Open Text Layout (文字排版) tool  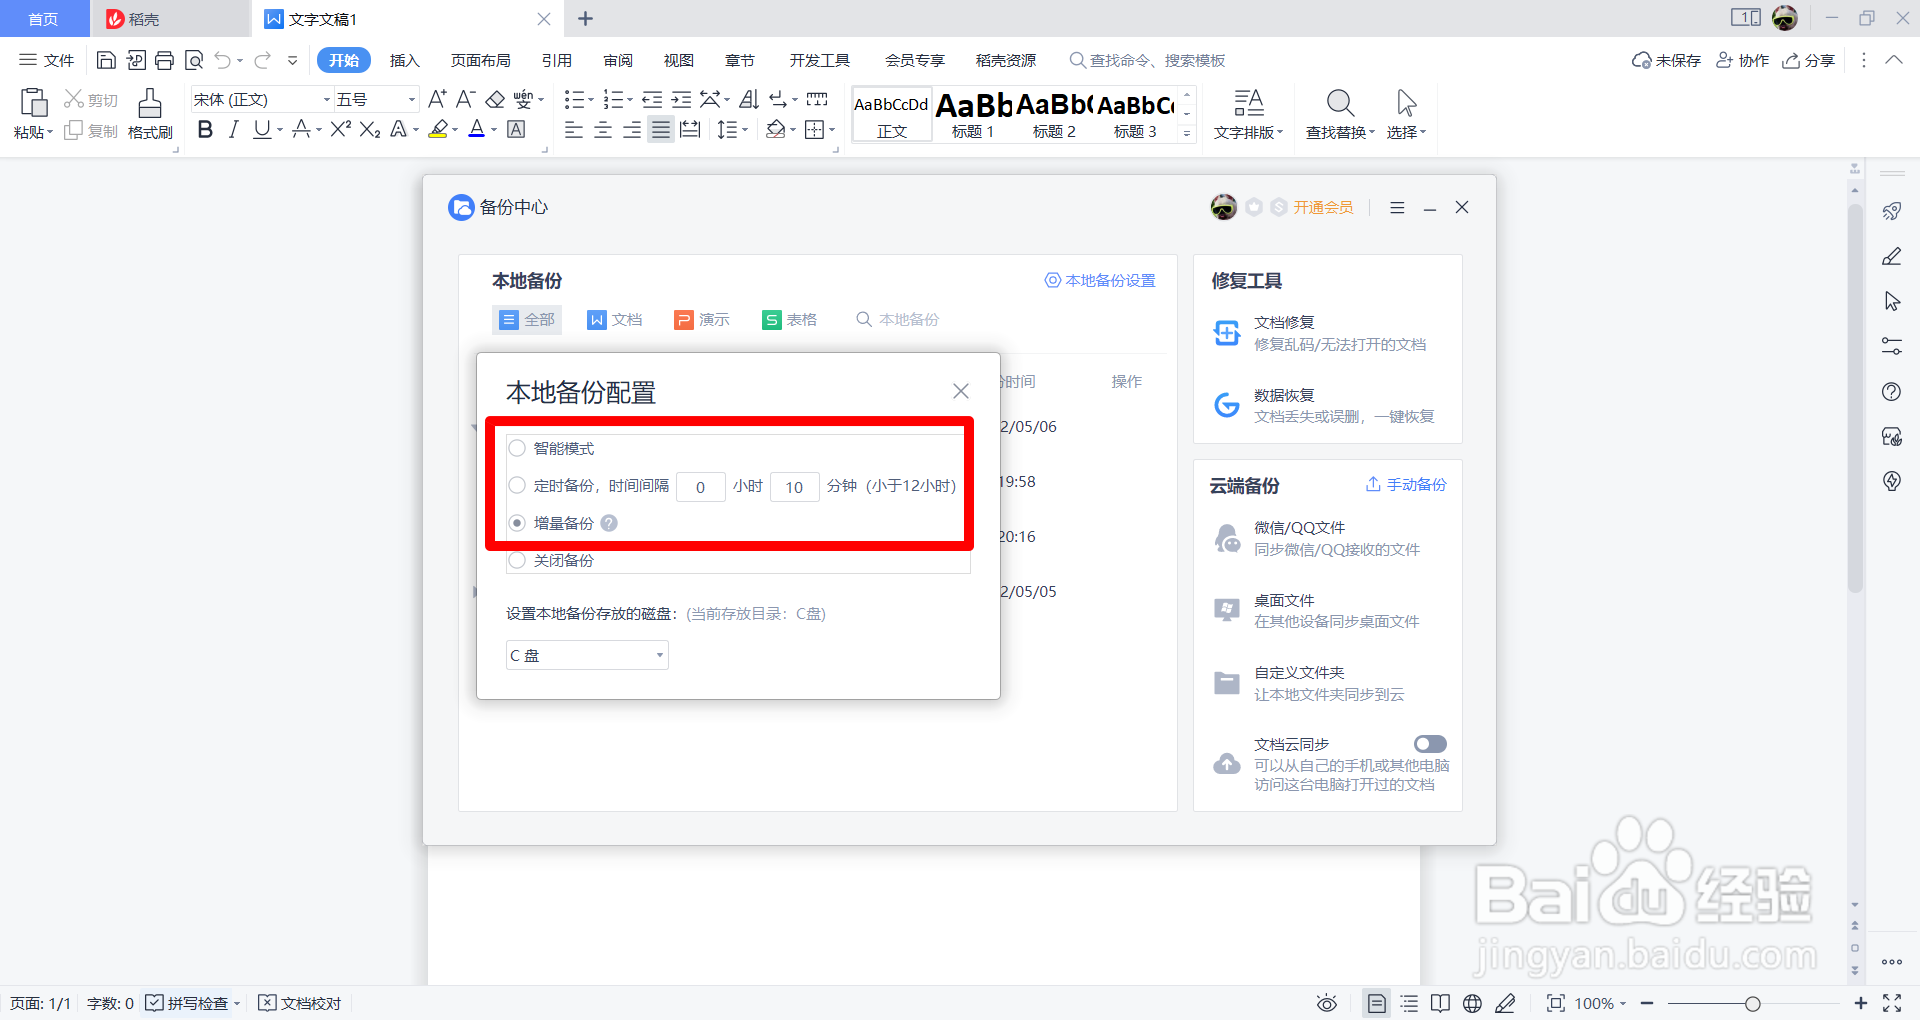pos(1248,114)
